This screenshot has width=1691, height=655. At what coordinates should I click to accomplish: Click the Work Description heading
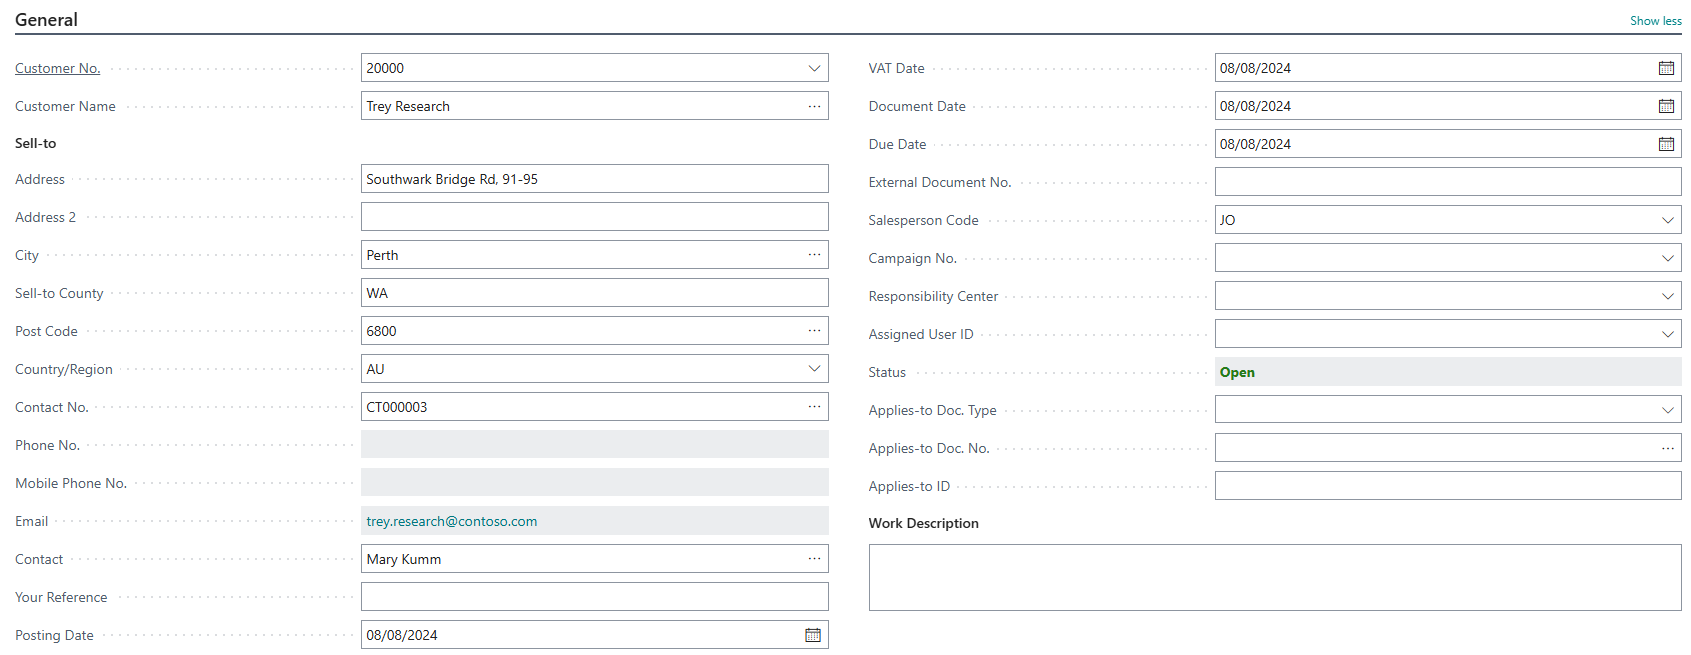(923, 523)
